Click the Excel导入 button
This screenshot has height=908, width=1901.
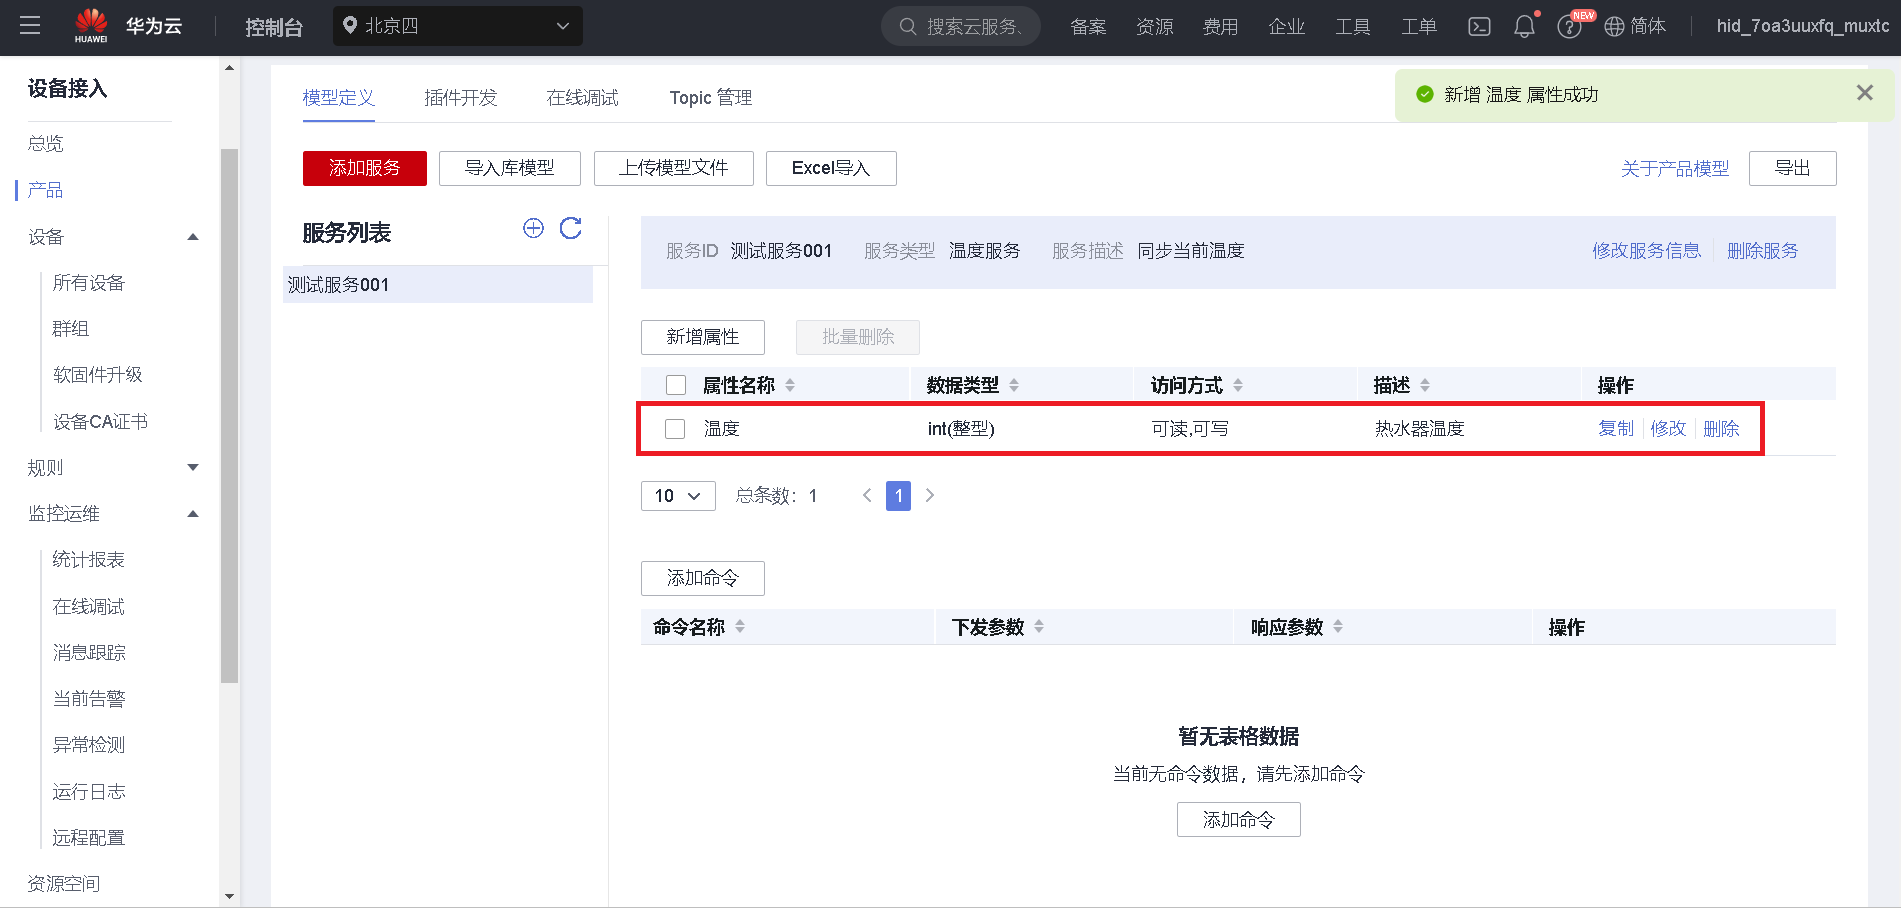pyautogui.click(x=831, y=168)
